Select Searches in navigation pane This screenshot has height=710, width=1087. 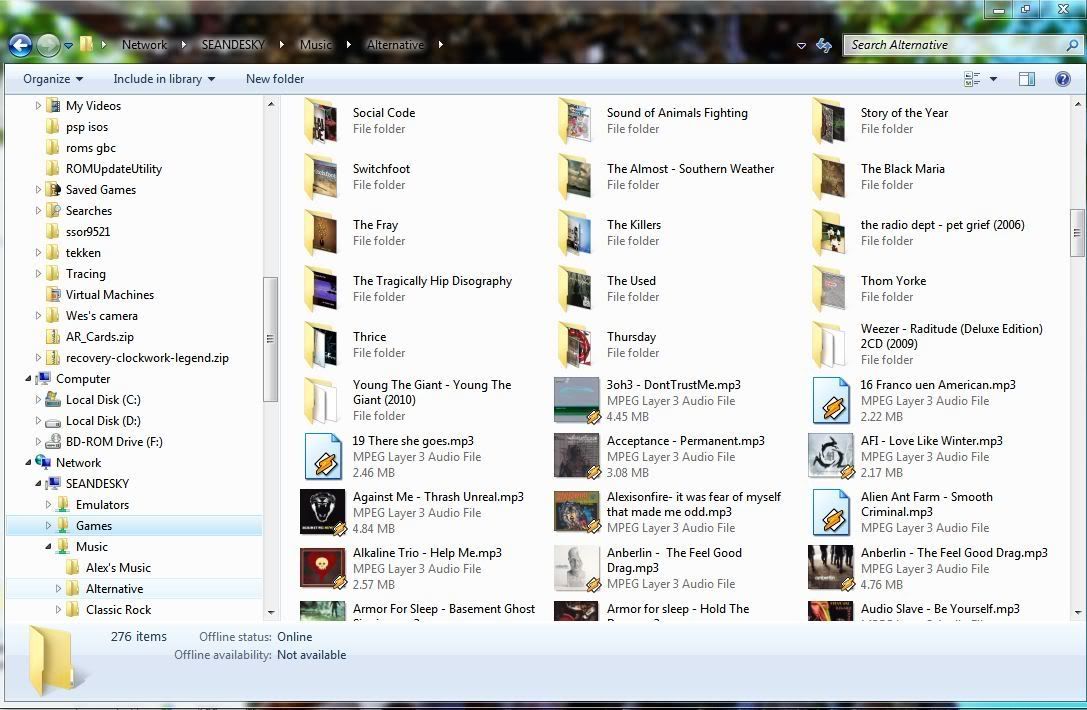89,211
